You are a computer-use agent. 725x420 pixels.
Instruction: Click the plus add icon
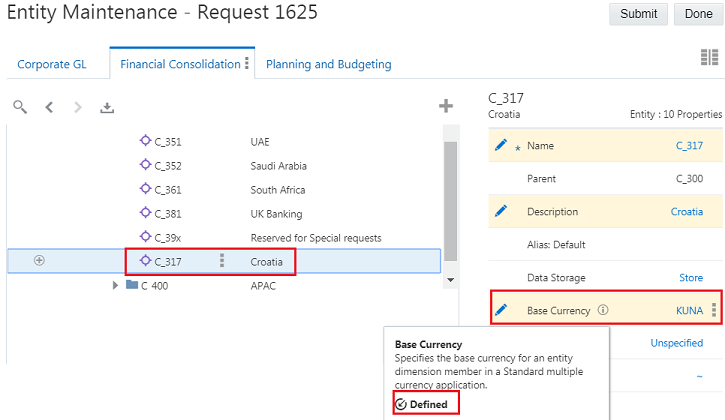coord(446,106)
